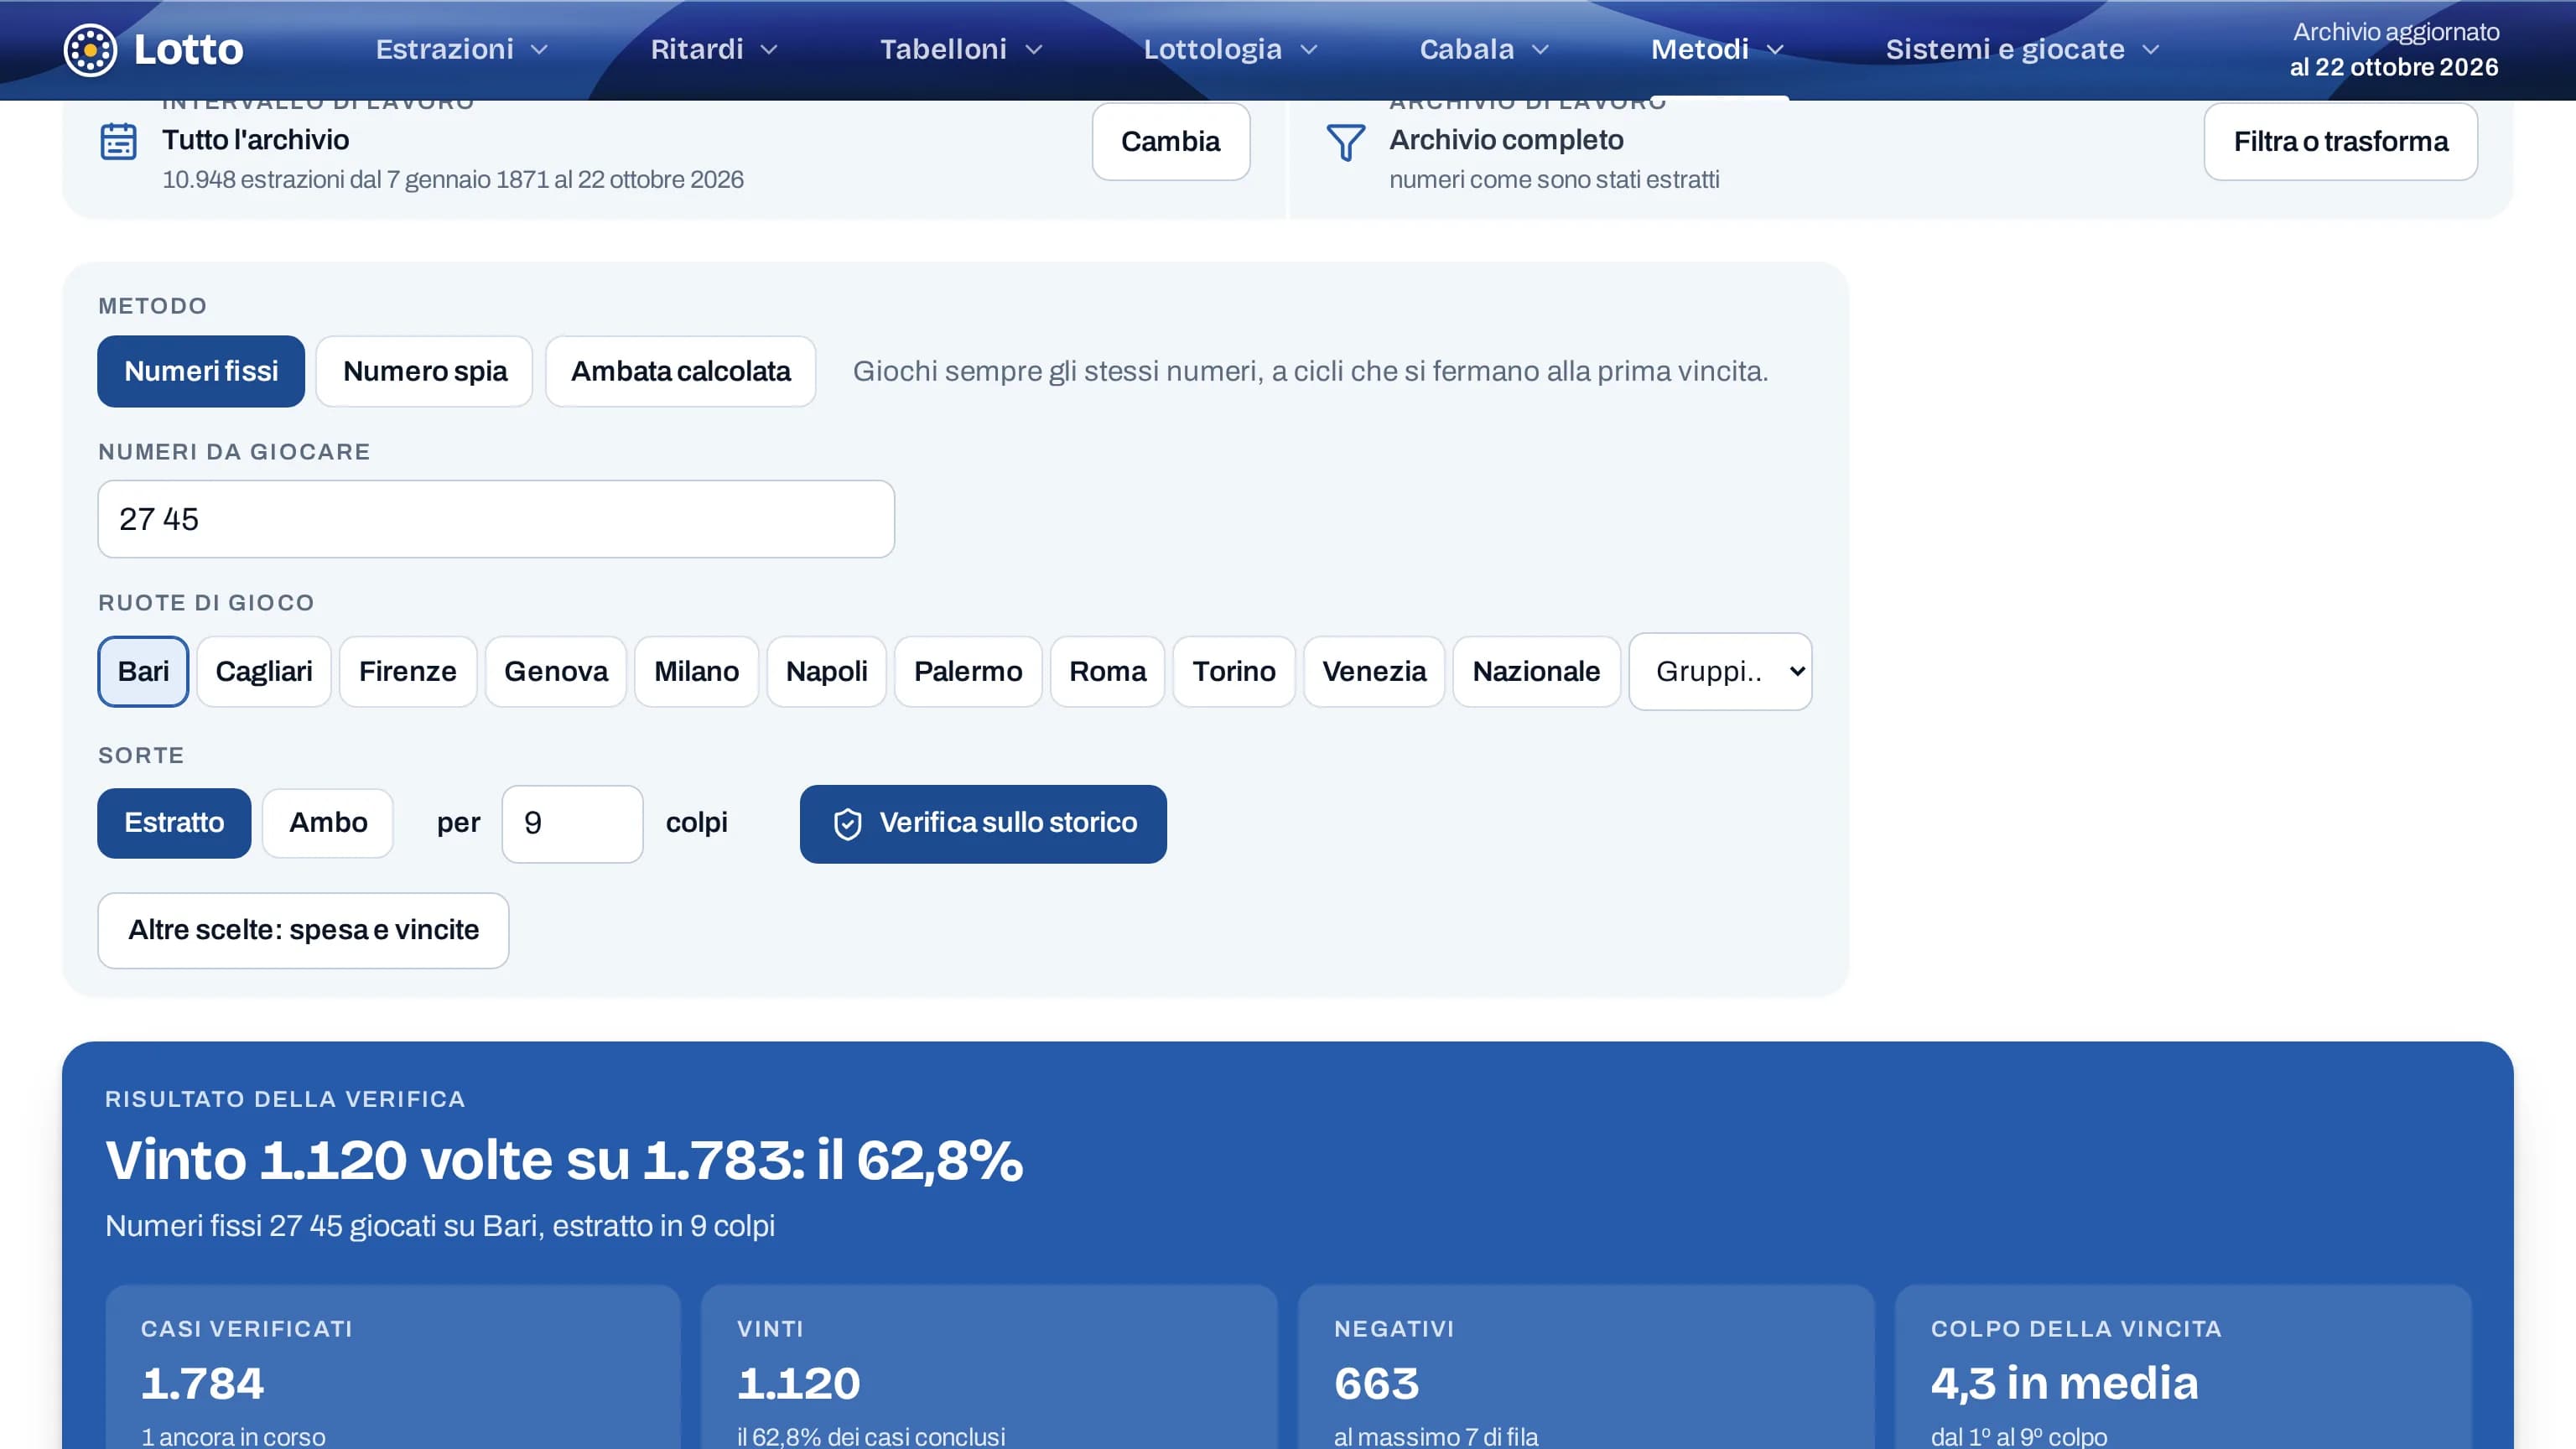Image resolution: width=2576 pixels, height=1449 pixels.
Task: Expand the Lottologia menu
Action: pos(1230,49)
